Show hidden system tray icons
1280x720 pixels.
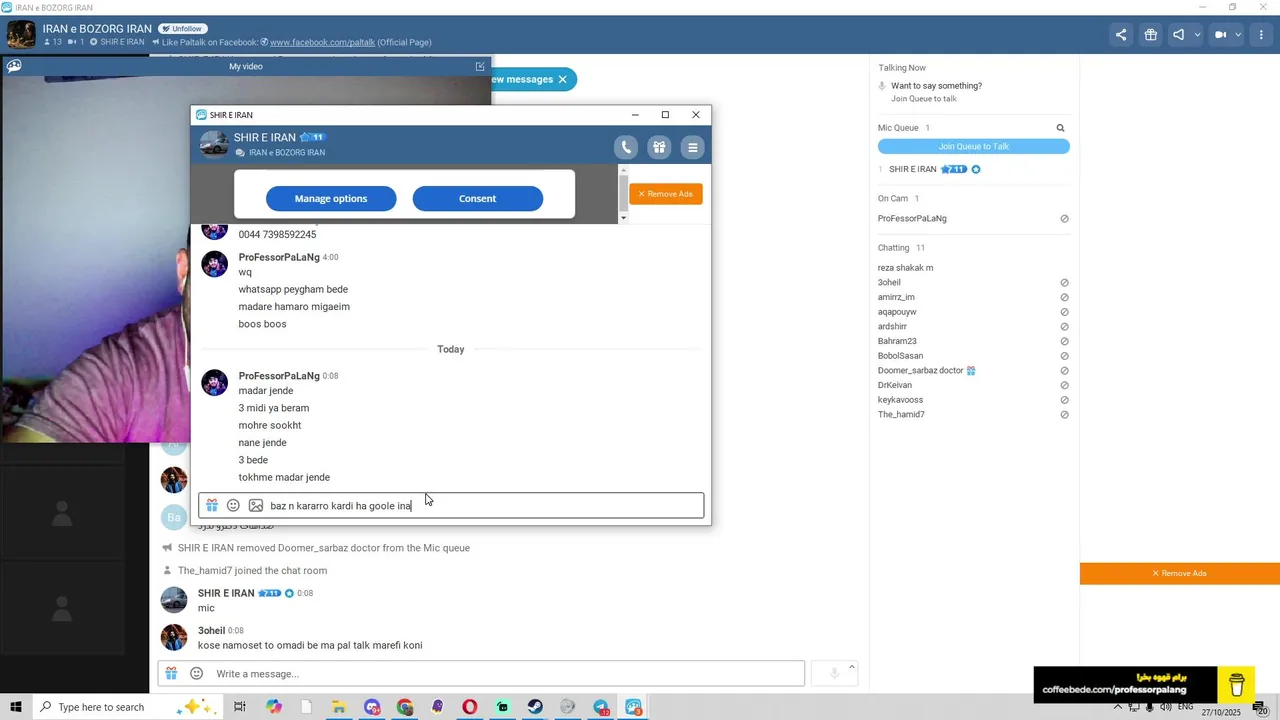point(1118,707)
